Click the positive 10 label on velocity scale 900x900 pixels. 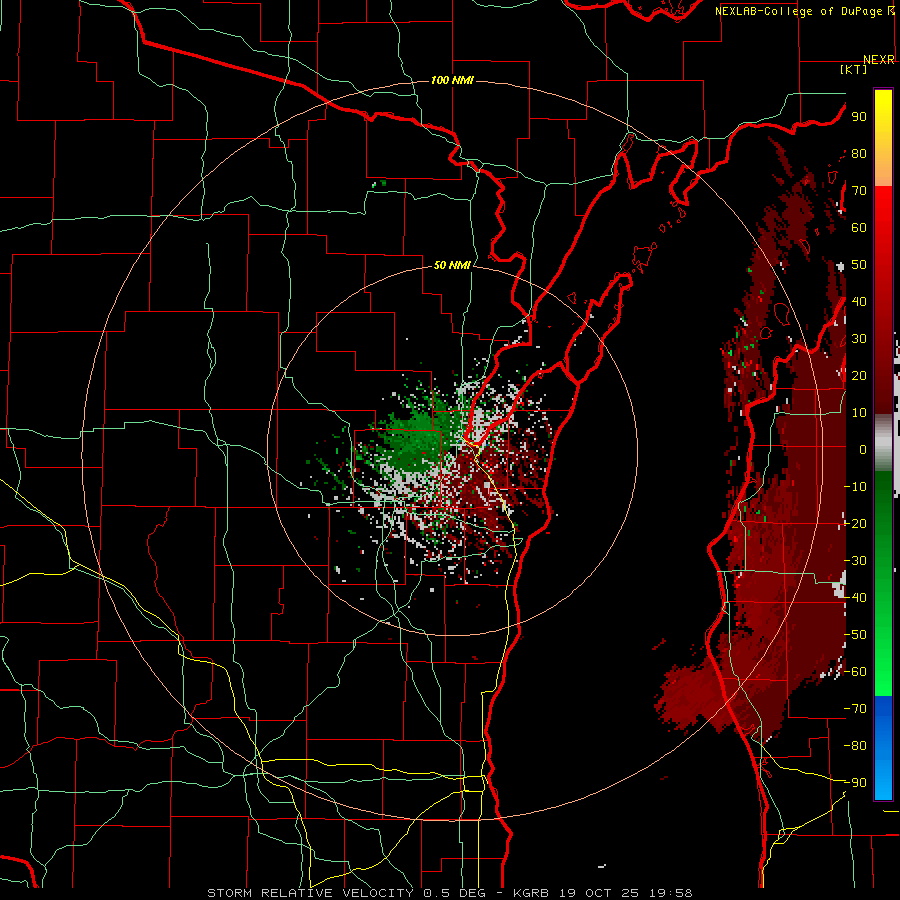coord(859,413)
